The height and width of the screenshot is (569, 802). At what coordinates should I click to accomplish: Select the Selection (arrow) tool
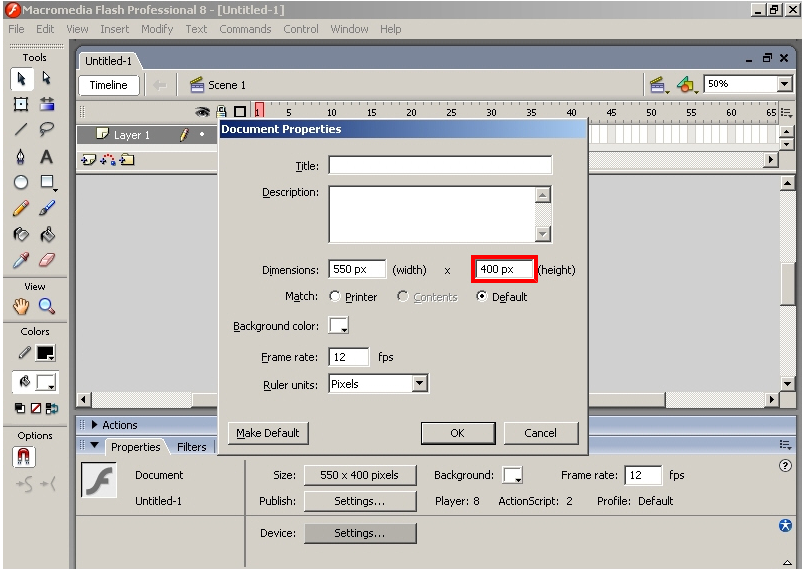(x=21, y=79)
